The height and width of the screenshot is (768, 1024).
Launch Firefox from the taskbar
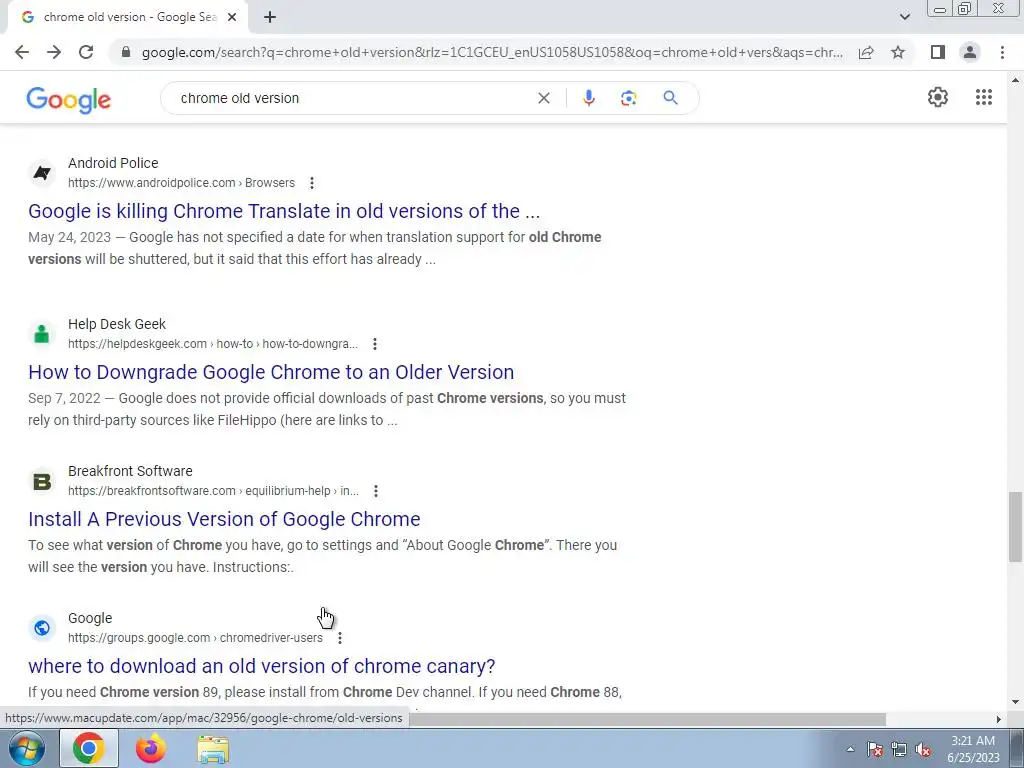click(x=151, y=748)
